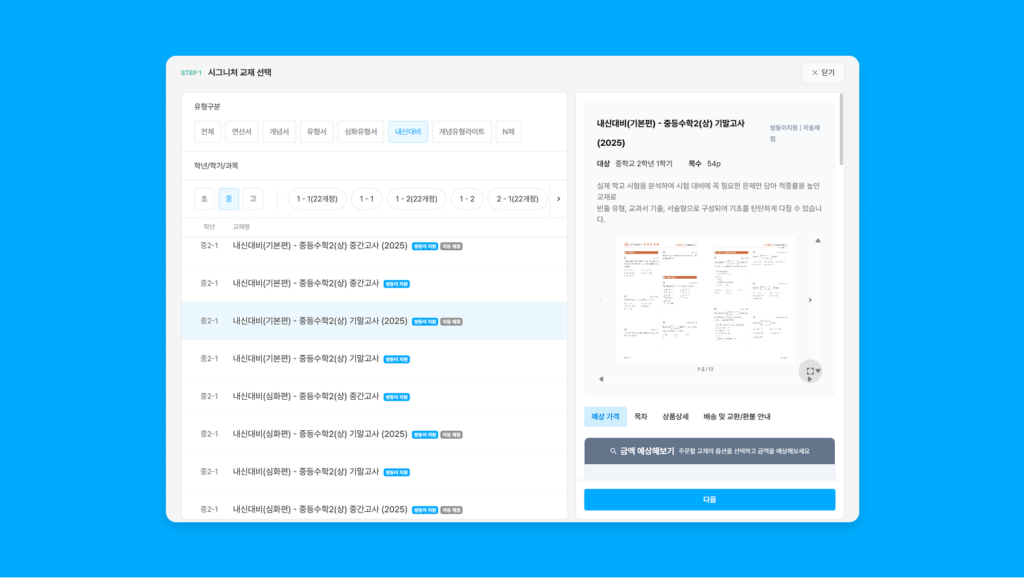Screen dimensions: 1024x578
Task: Select the 고 school level toggle
Action: pyautogui.click(x=253, y=199)
